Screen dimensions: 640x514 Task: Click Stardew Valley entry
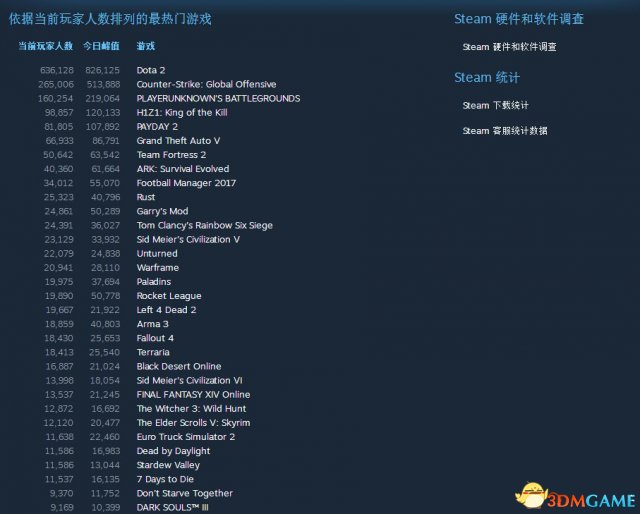pos(168,465)
